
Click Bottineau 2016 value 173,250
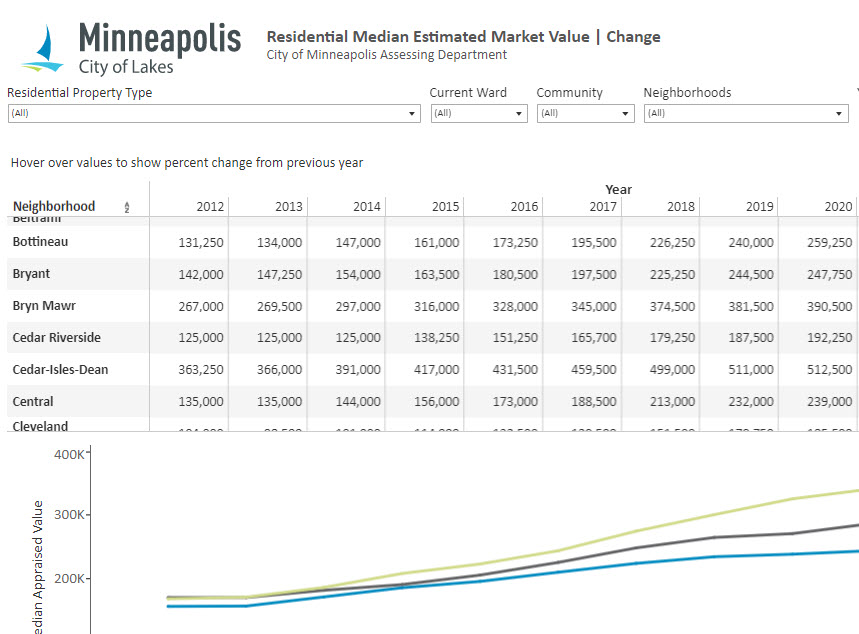tap(515, 243)
